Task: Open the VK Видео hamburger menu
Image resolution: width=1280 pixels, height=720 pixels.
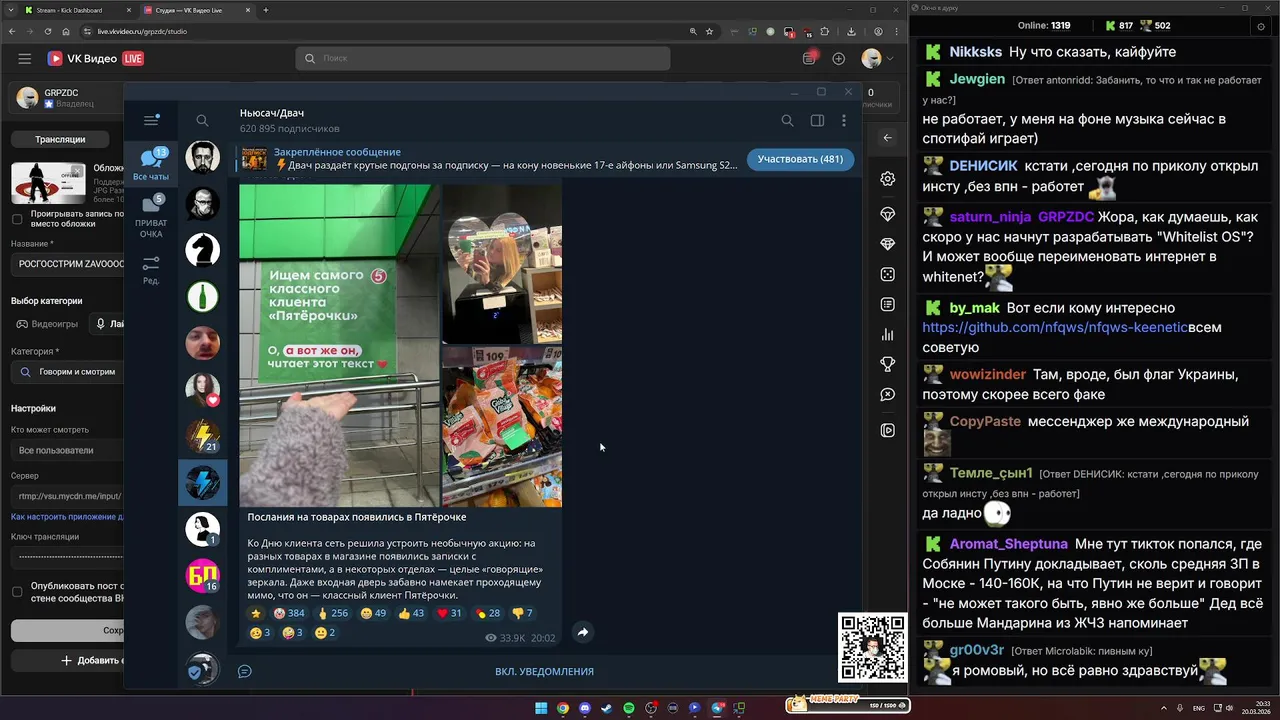Action: coord(24,59)
